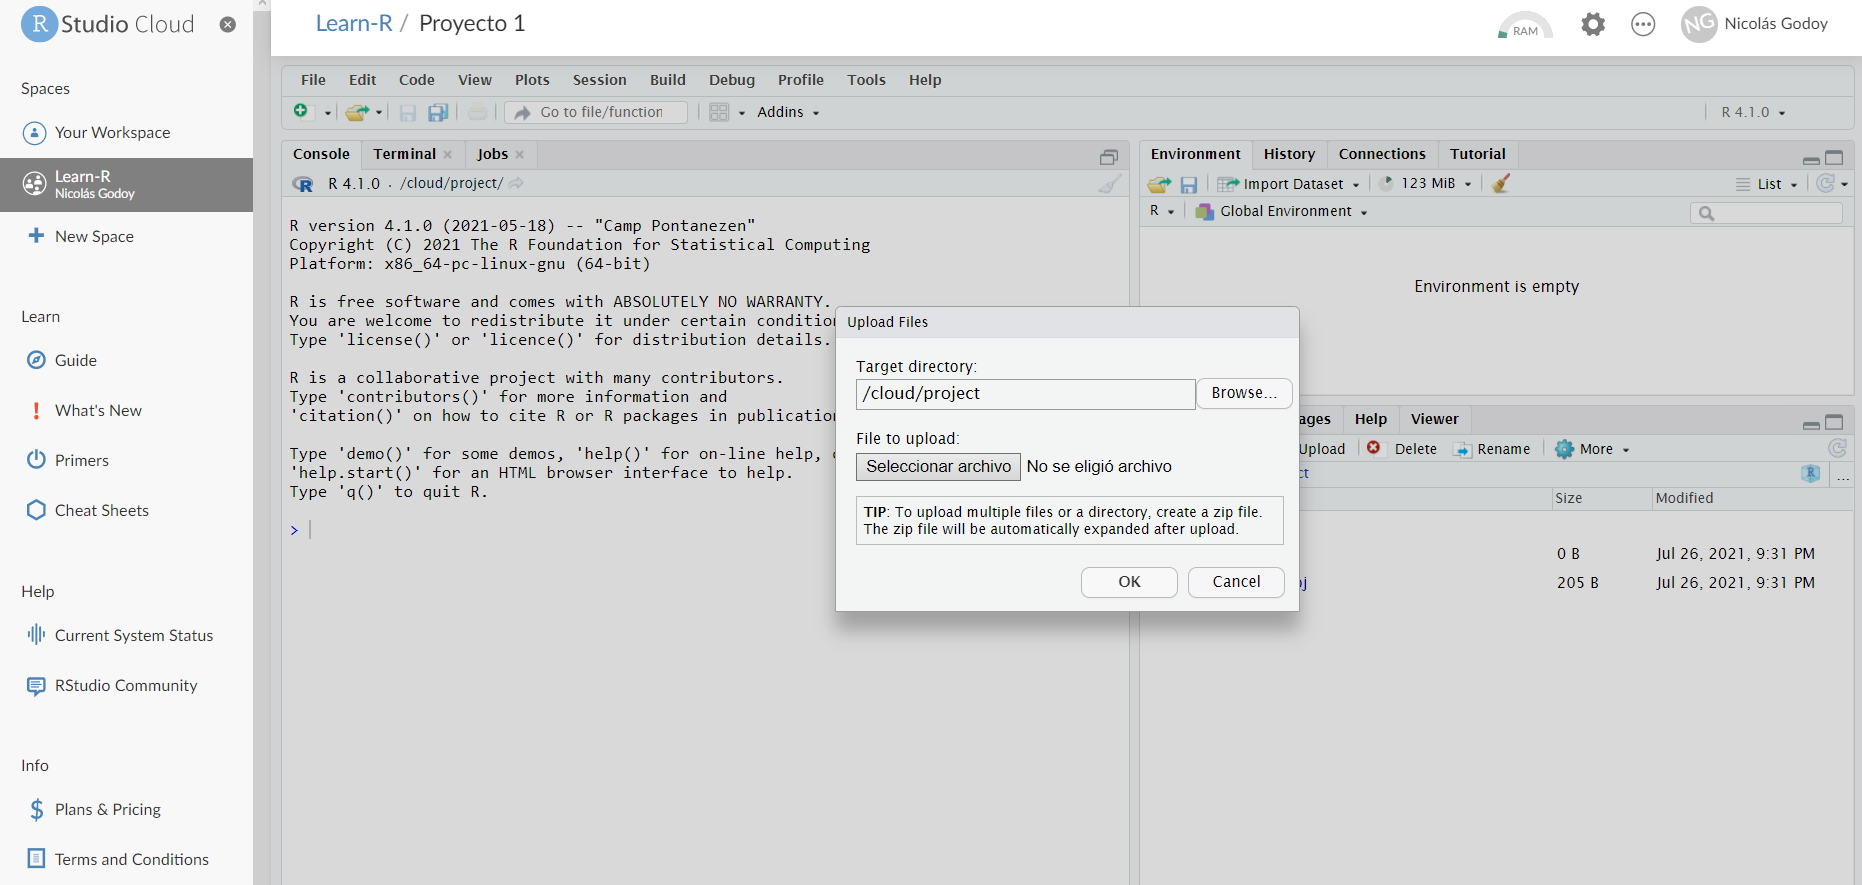Screen dimensions: 1862x885
Task: Switch to the History tab
Action: tap(1289, 154)
